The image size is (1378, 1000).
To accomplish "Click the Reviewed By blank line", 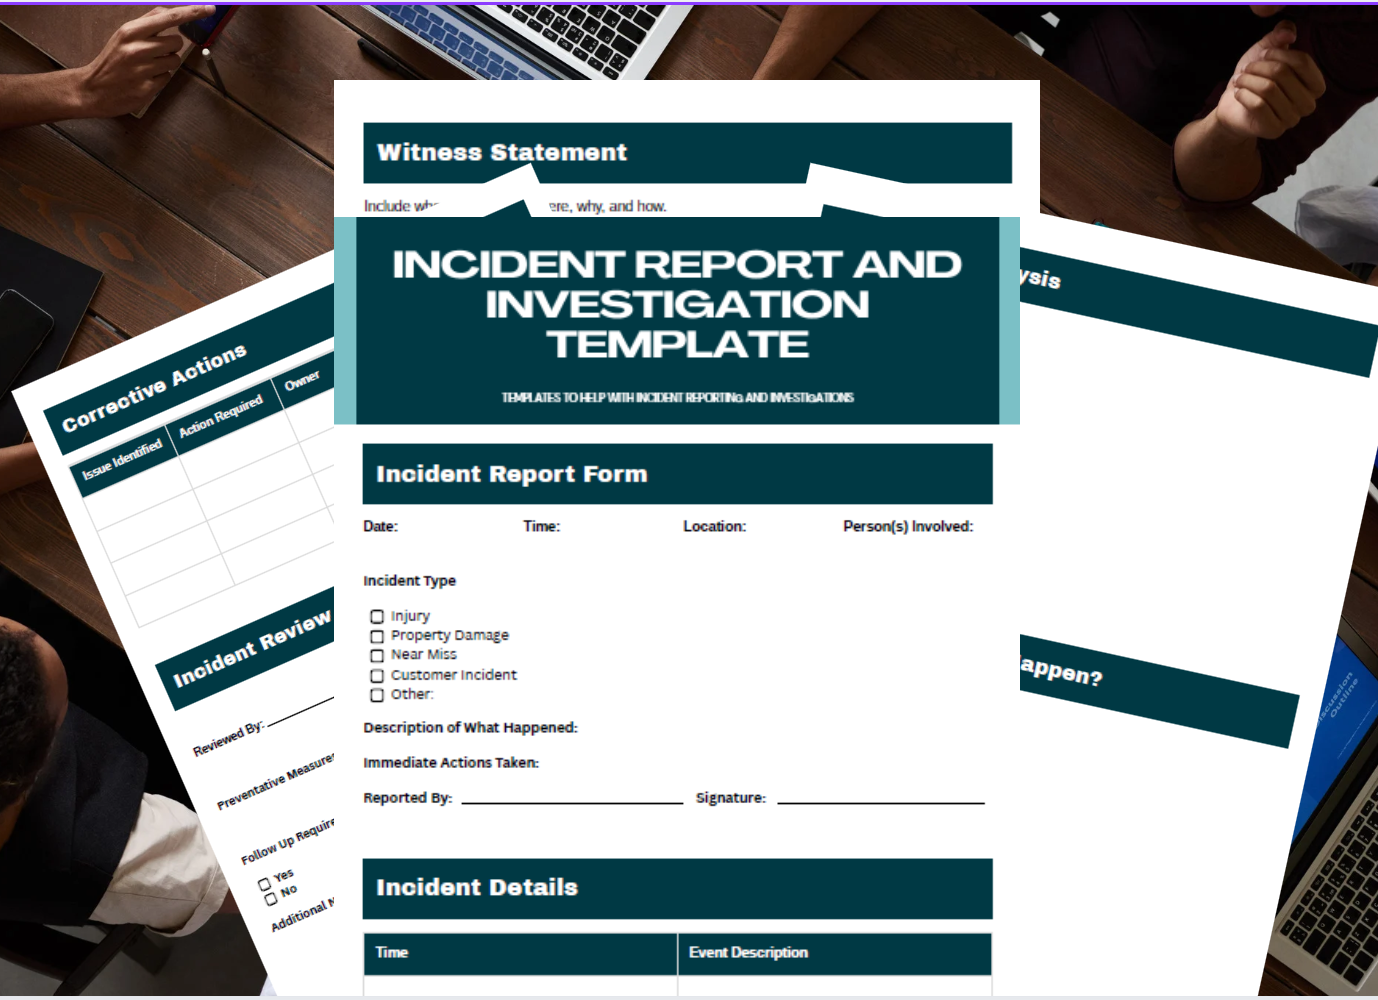I will coord(301,711).
